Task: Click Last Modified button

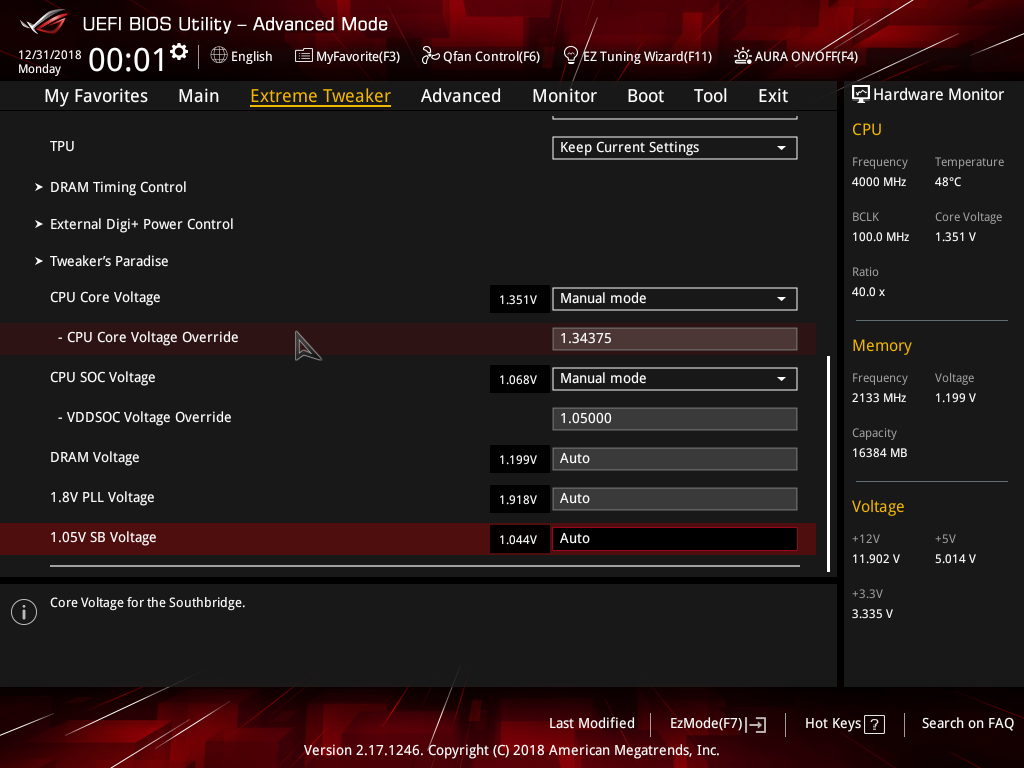Action: [x=592, y=724]
